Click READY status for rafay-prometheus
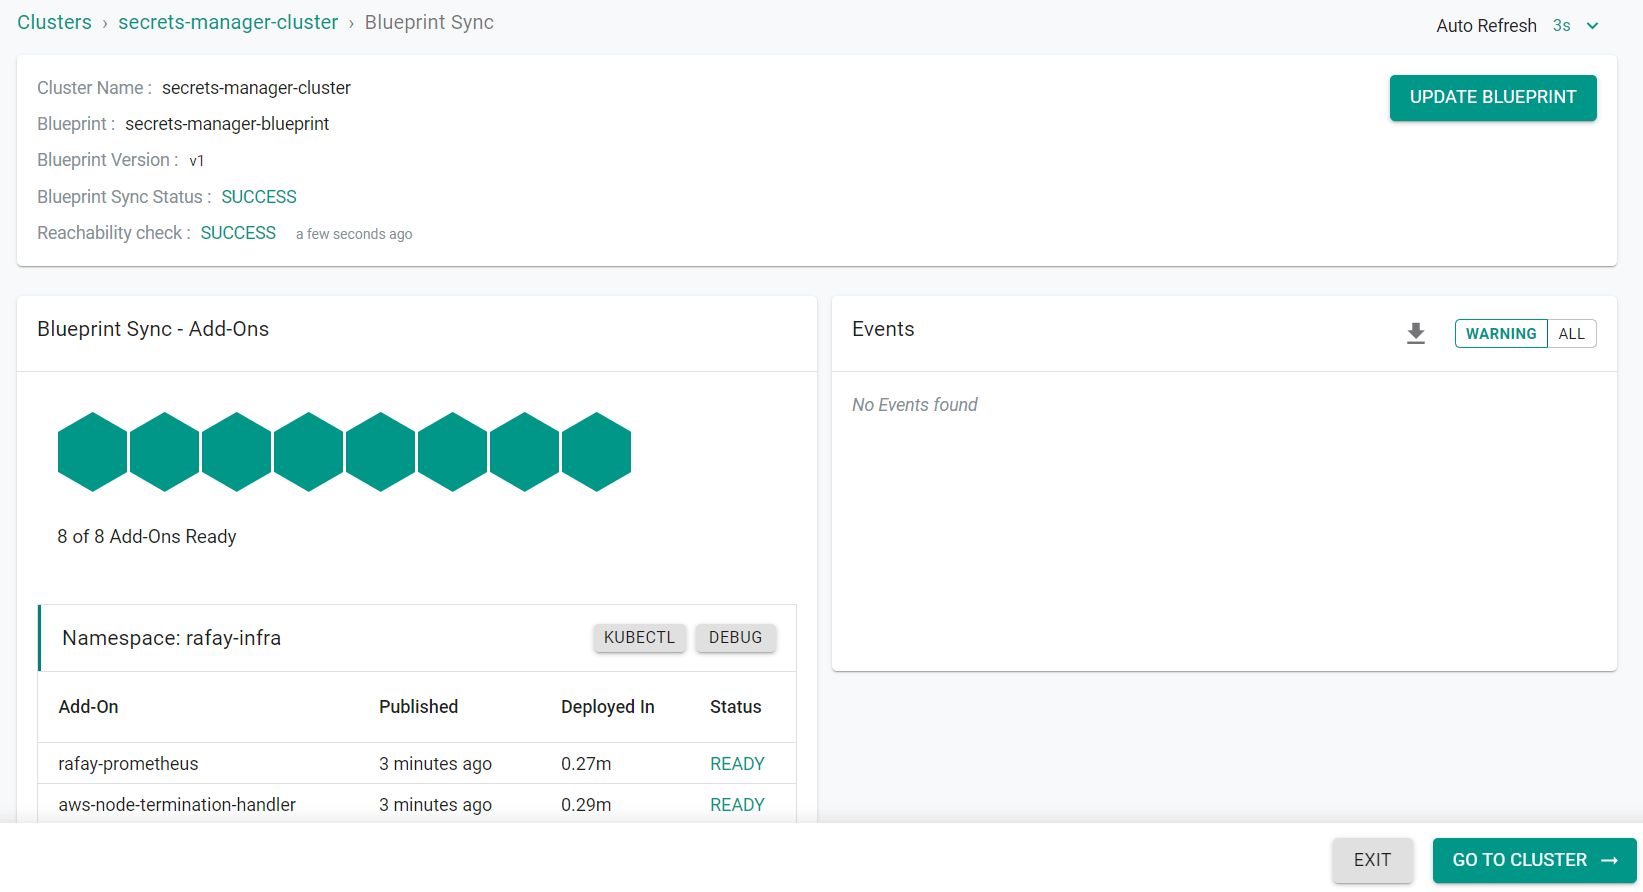 tap(737, 764)
